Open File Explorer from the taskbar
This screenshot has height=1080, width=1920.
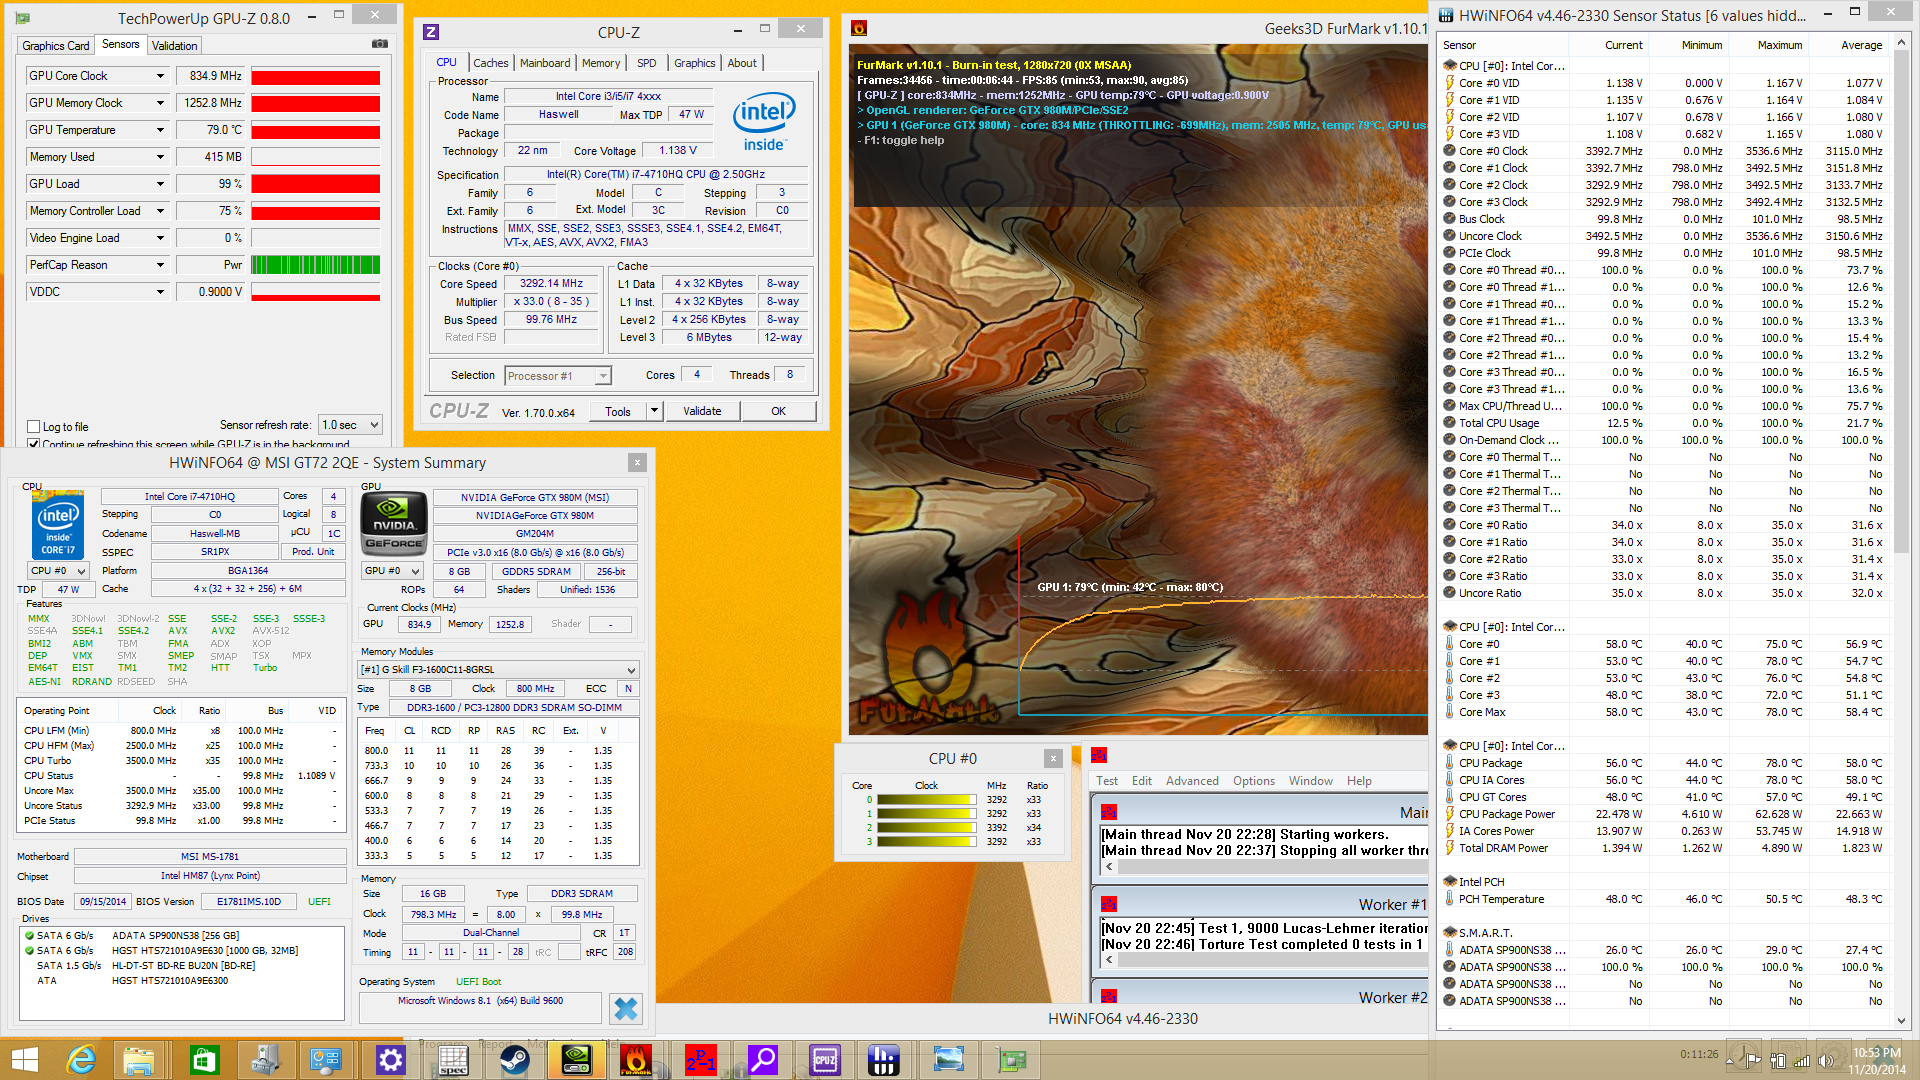pos(139,1060)
